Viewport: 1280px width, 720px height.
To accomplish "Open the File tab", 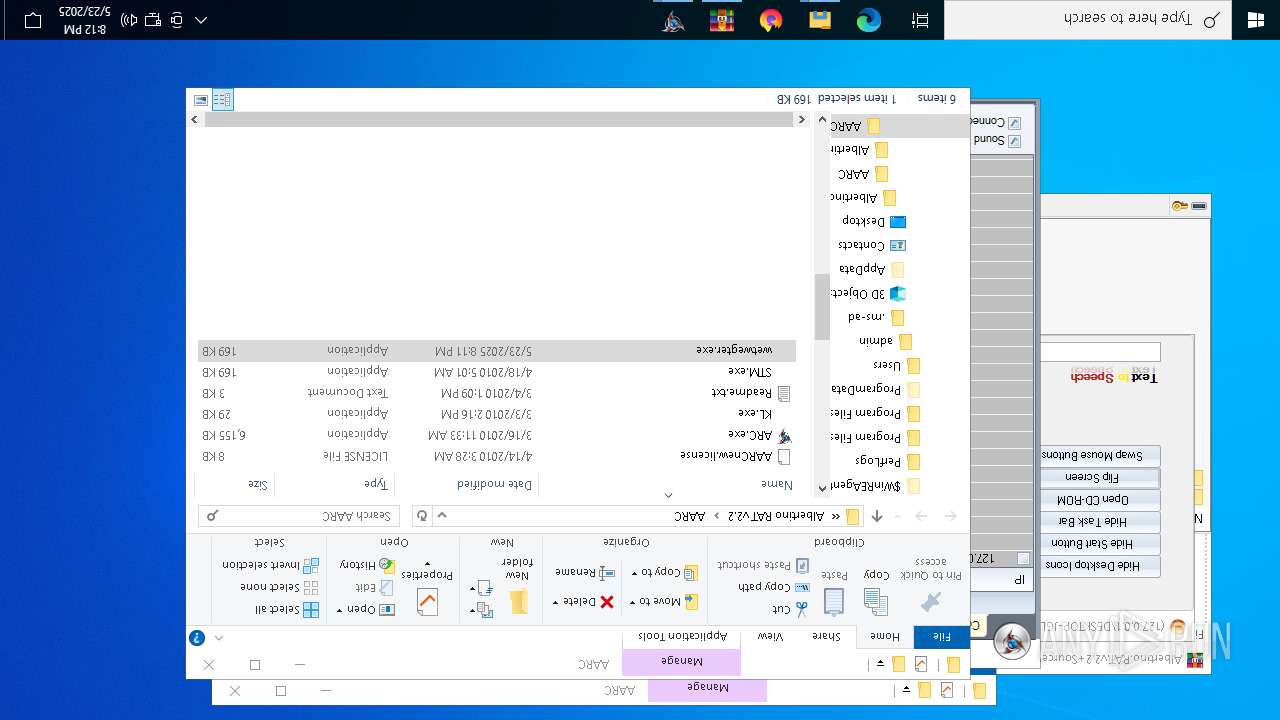I will point(941,636).
